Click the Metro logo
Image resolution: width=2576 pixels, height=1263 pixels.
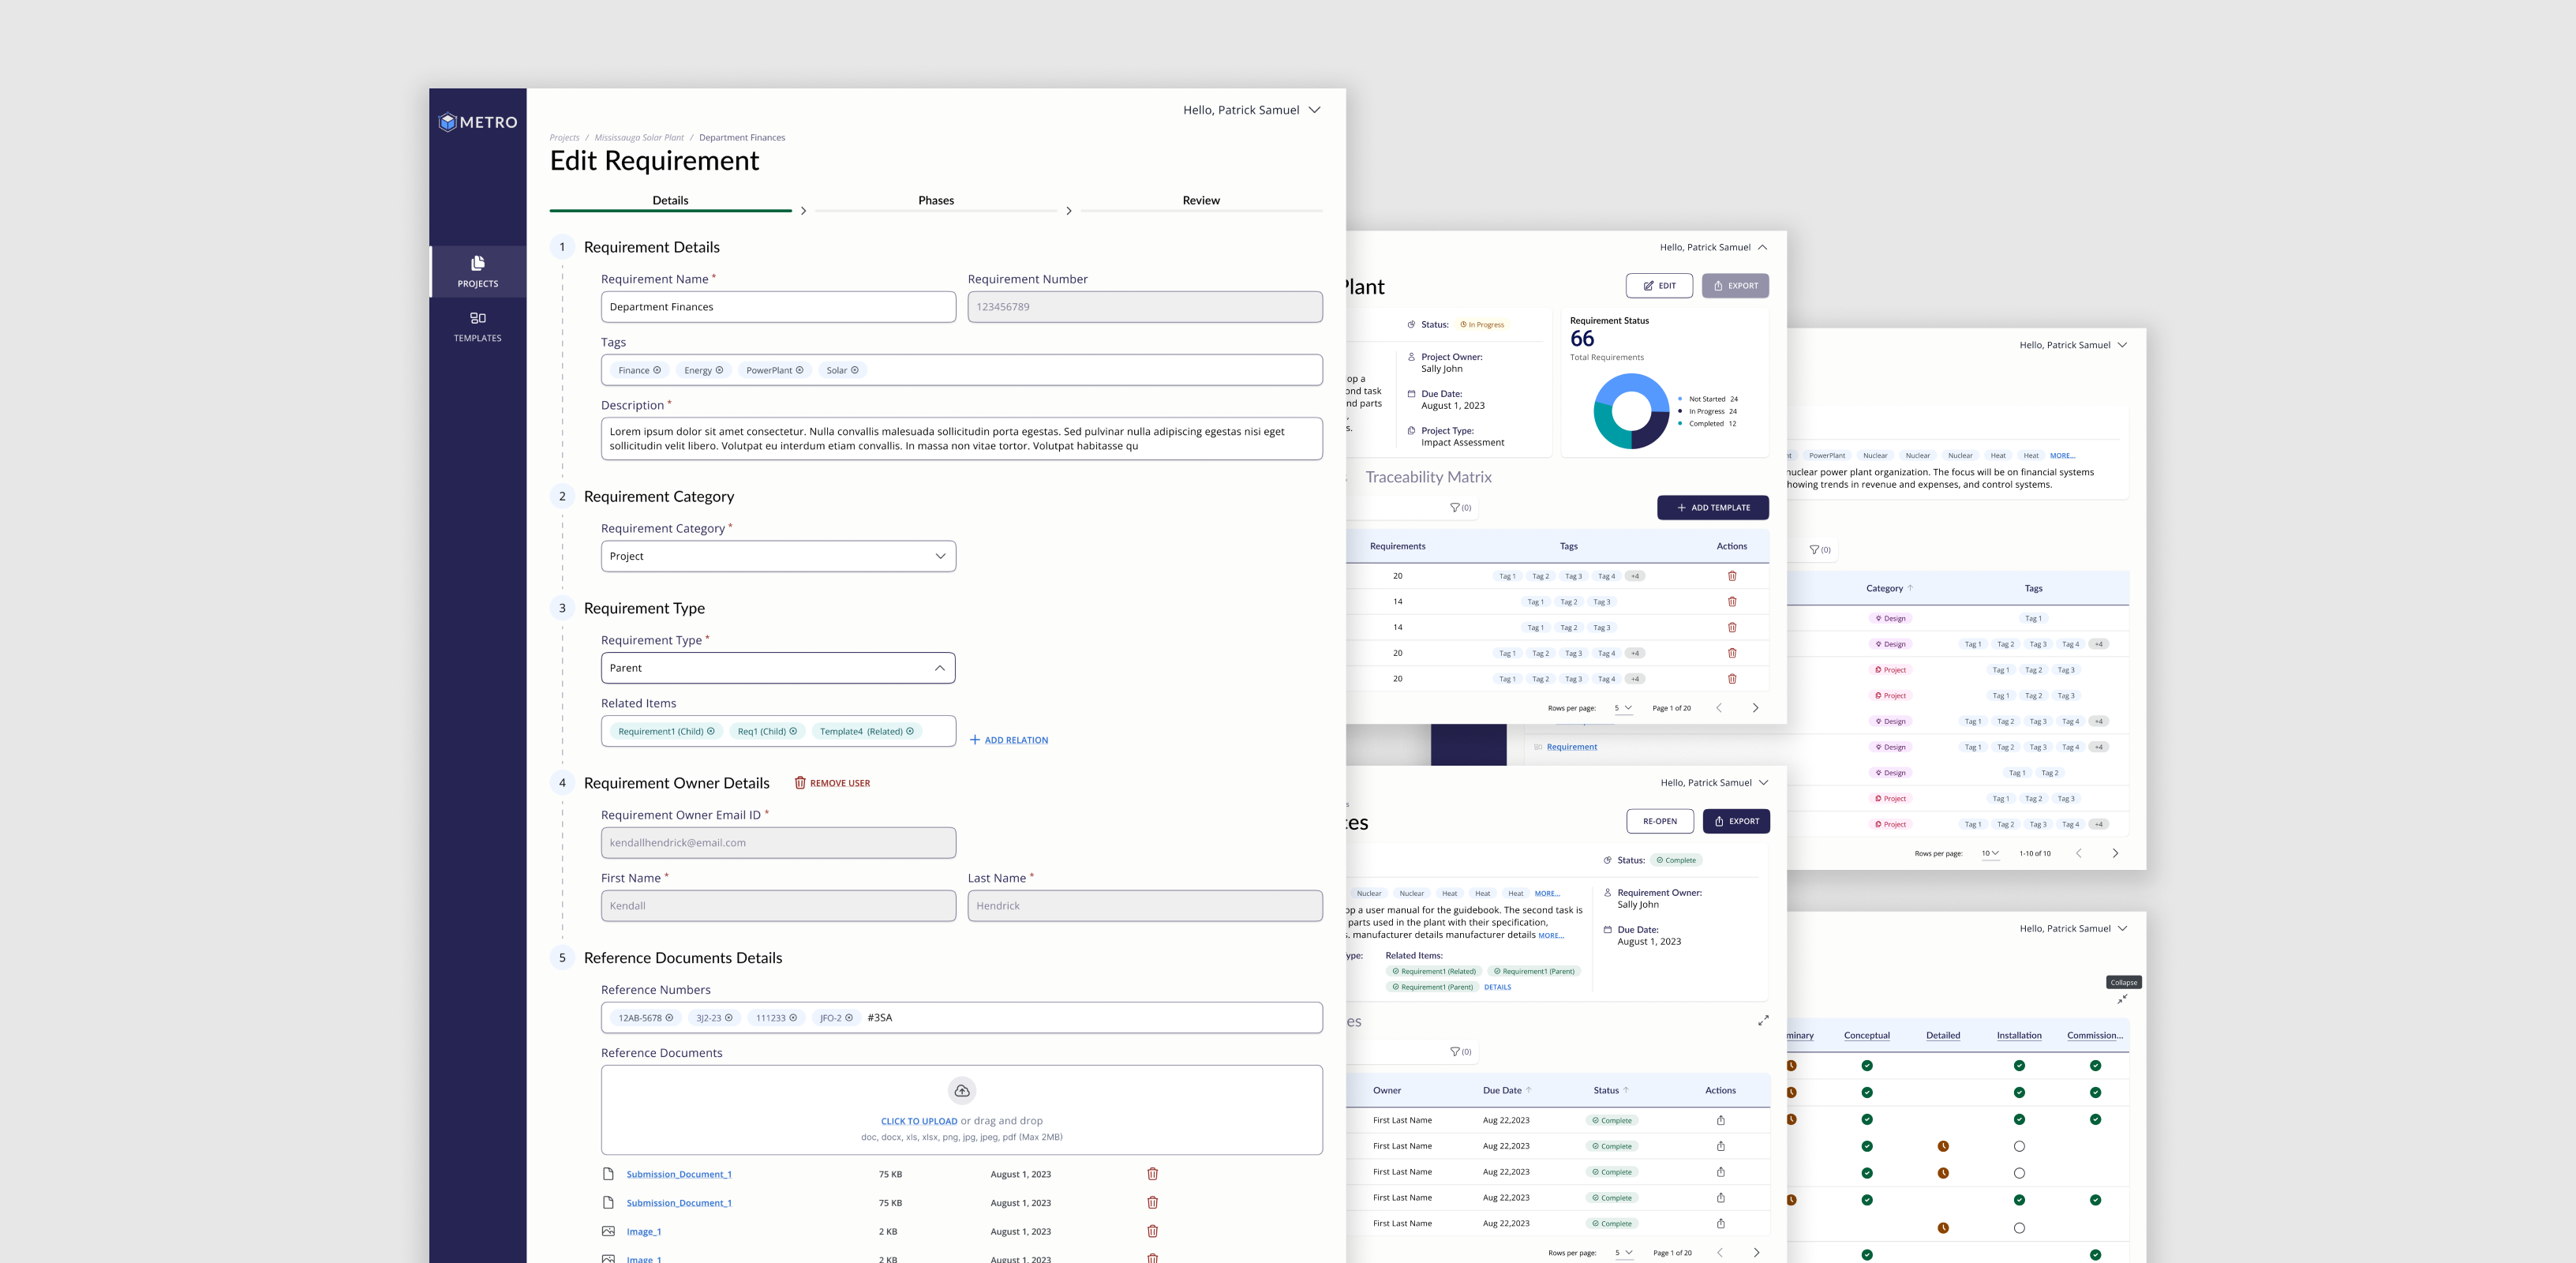[x=477, y=122]
